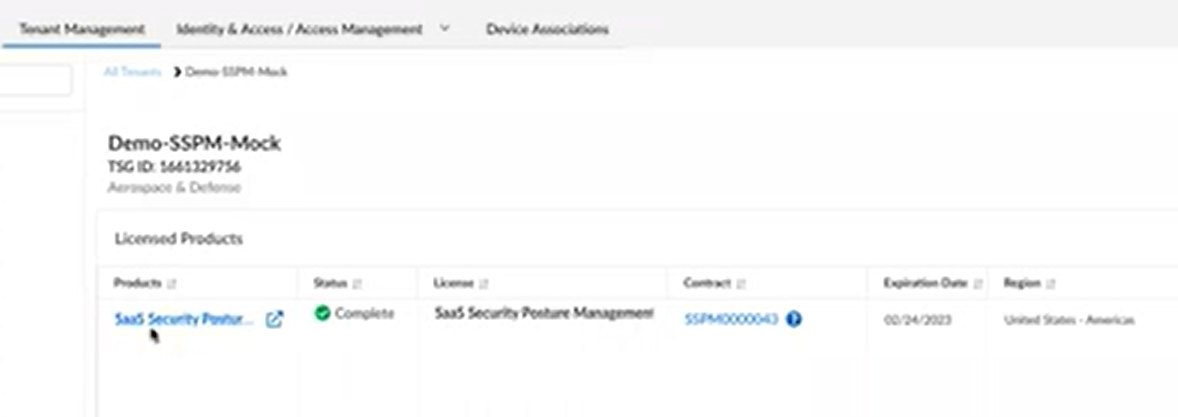Image resolution: width=1178 pixels, height=417 pixels.
Task: Sort by the License column icon
Action: [x=485, y=284]
